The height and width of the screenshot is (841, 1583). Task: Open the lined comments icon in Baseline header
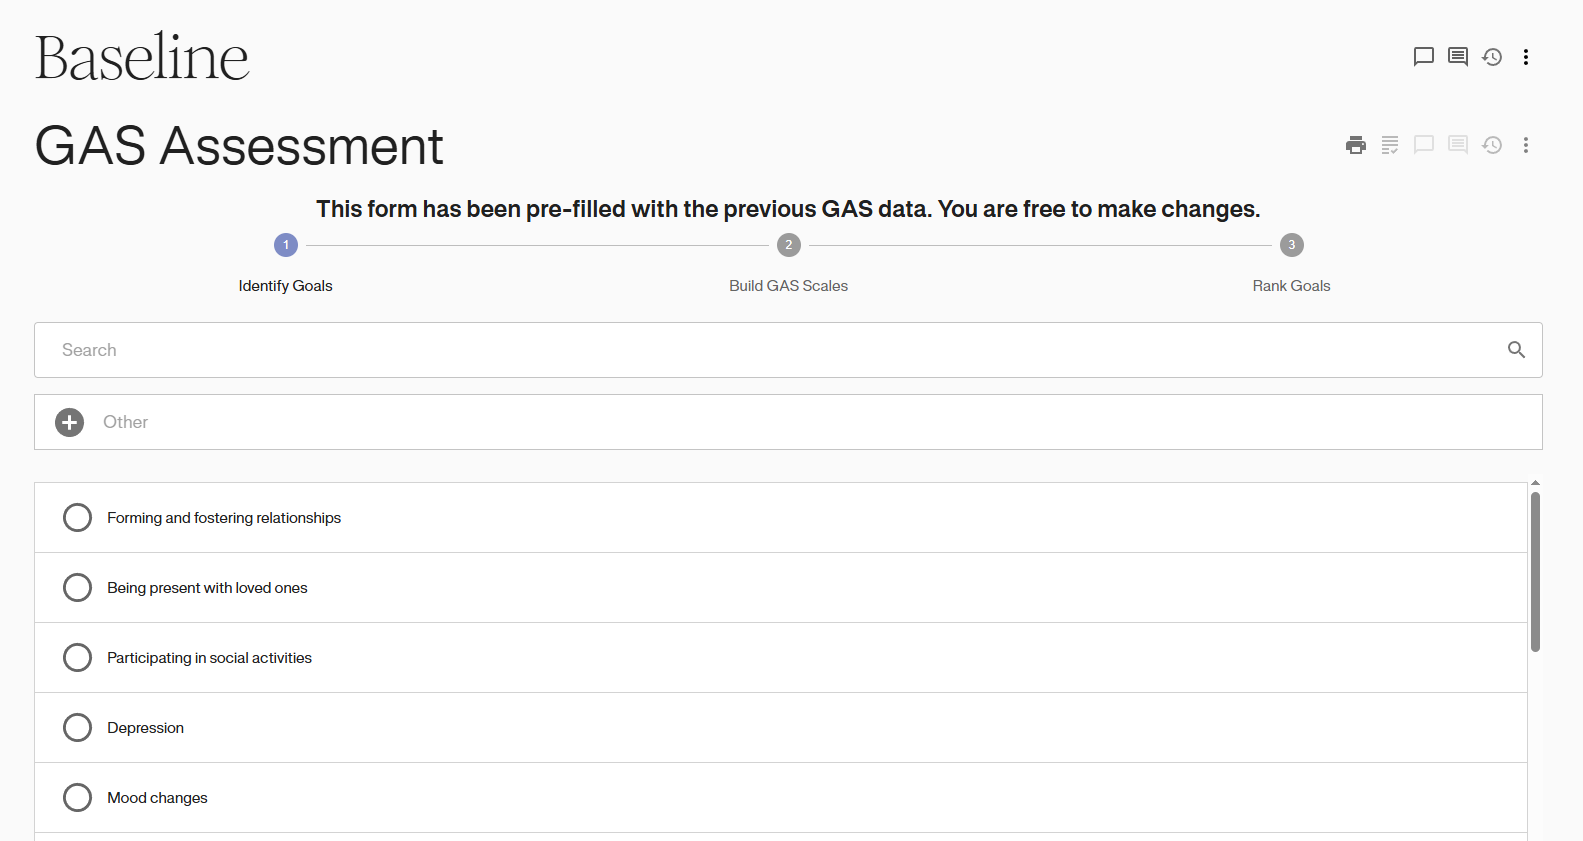1457,57
